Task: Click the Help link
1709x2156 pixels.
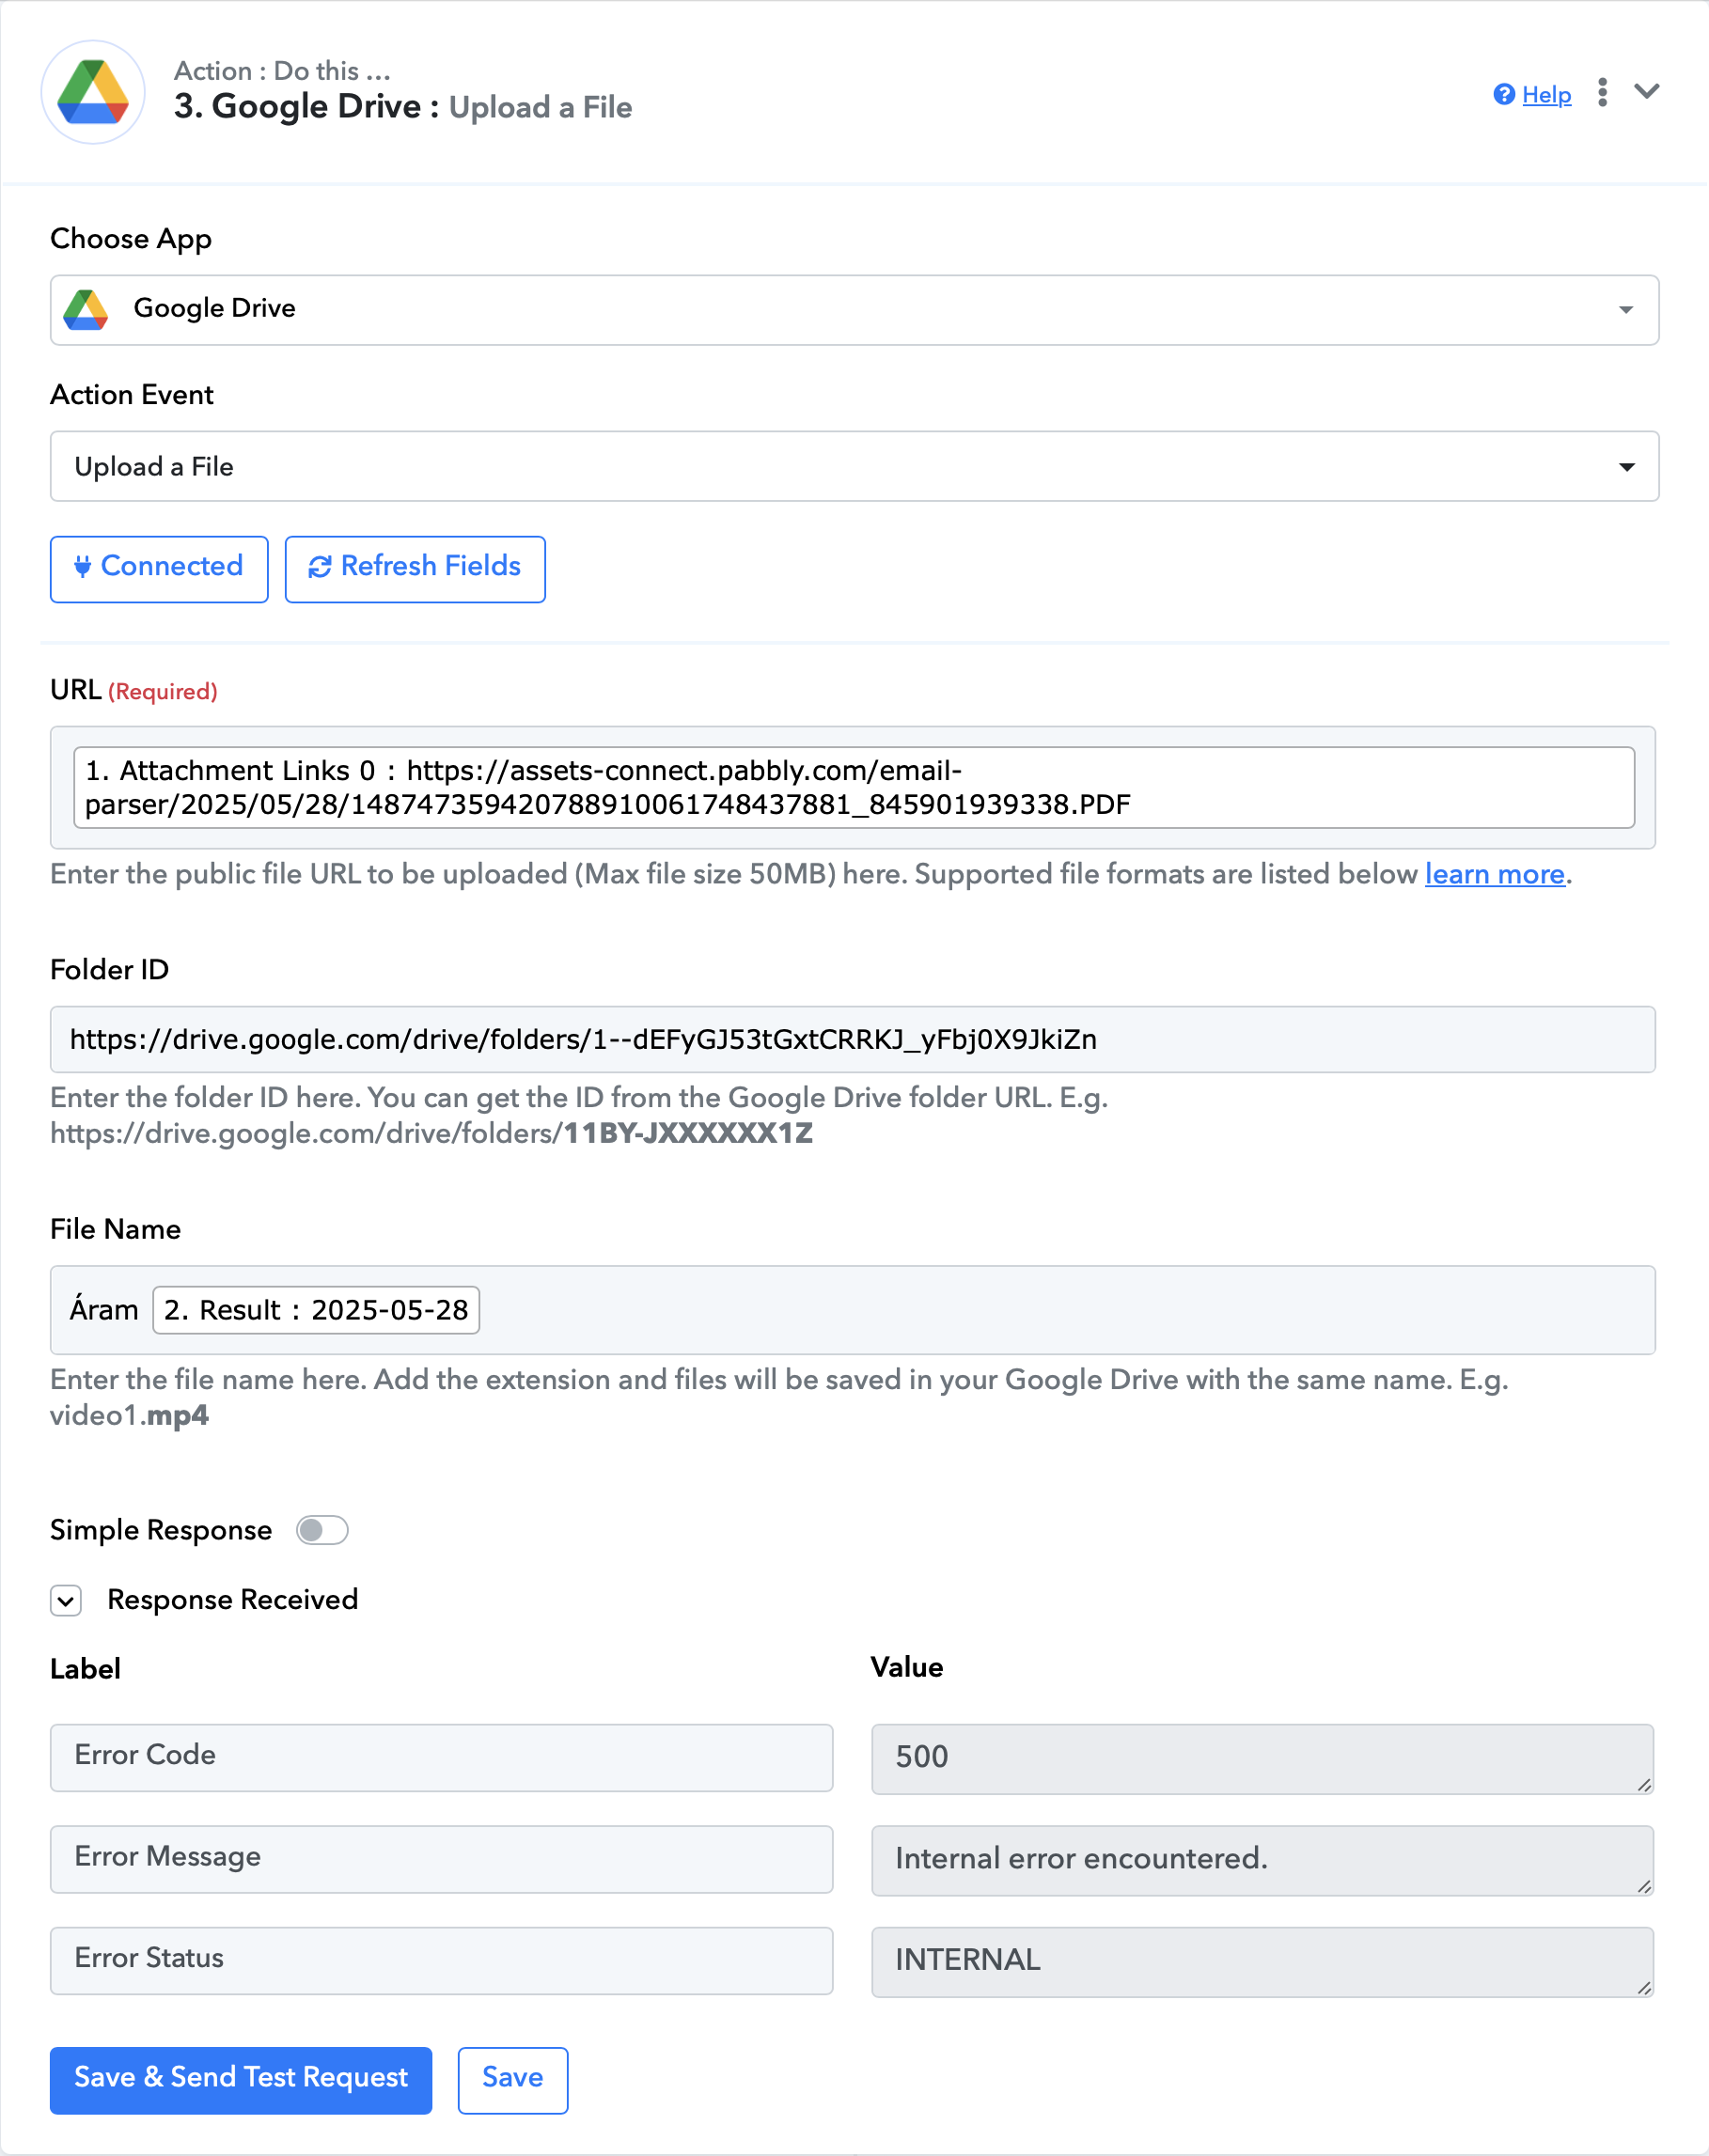Action: click(1546, 95)
